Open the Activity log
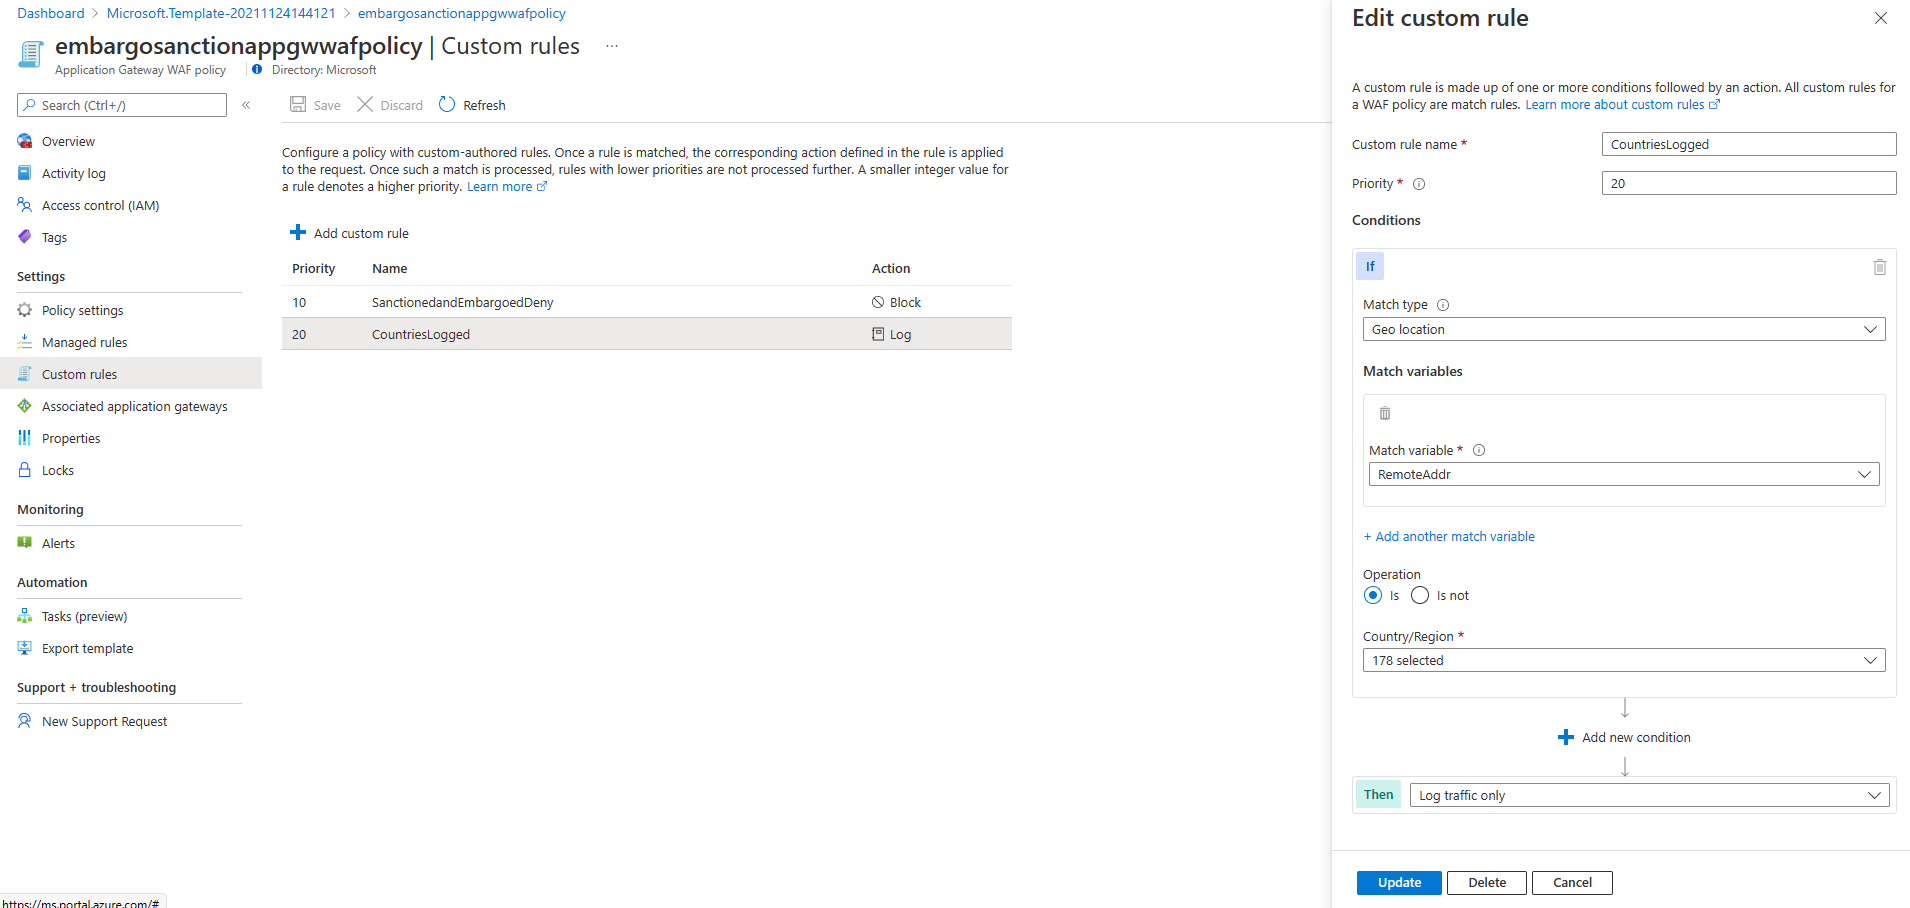 73,173
